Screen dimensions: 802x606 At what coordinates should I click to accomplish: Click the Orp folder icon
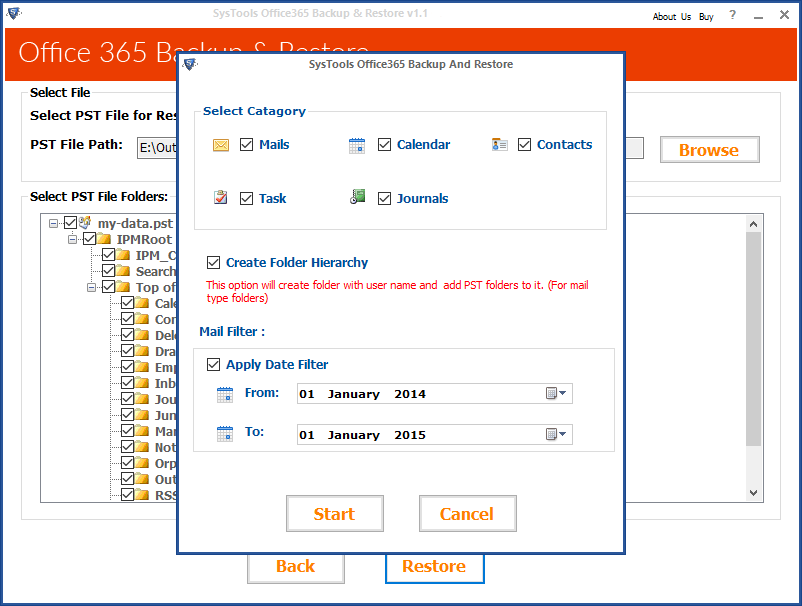click(142, 463)
